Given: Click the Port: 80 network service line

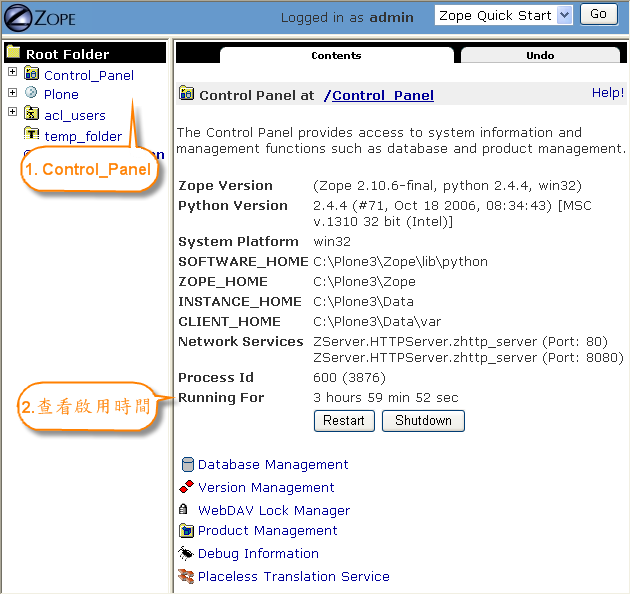Looking at the screenshot, I should coord(460,342).
